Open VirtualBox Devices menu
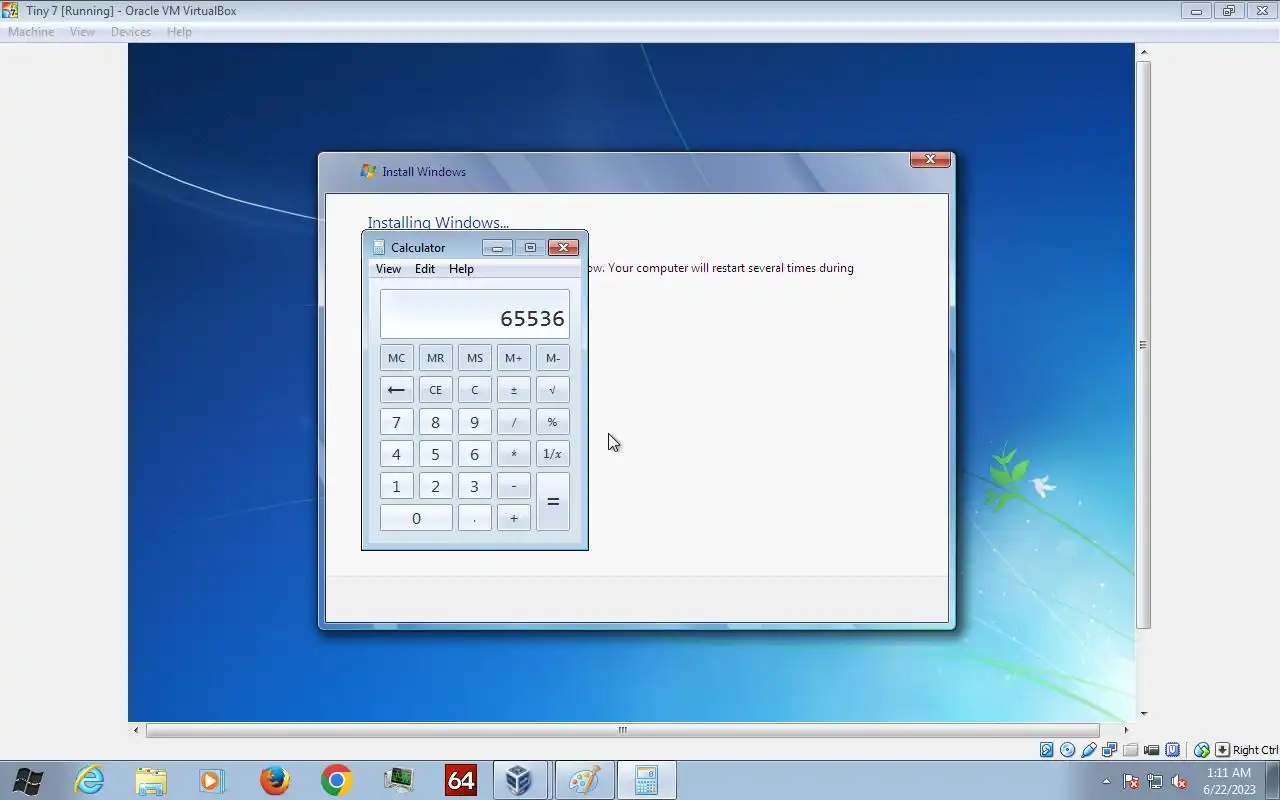Screen dimensions: 1280x800 [x=131, y=32]
